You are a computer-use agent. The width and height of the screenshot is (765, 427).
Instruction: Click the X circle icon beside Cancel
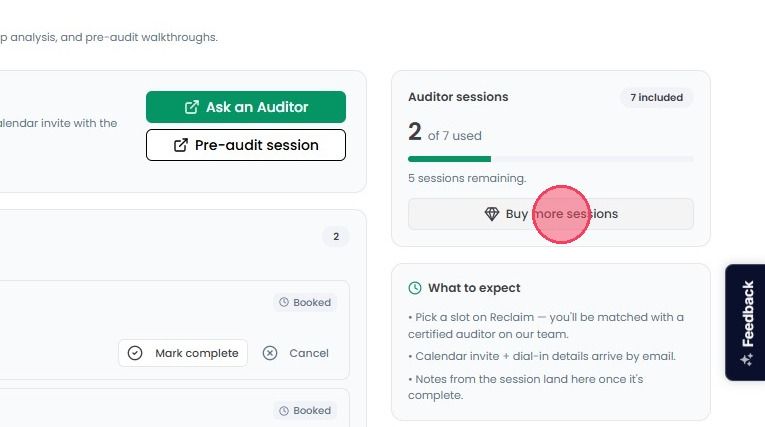tap(270, 353)
